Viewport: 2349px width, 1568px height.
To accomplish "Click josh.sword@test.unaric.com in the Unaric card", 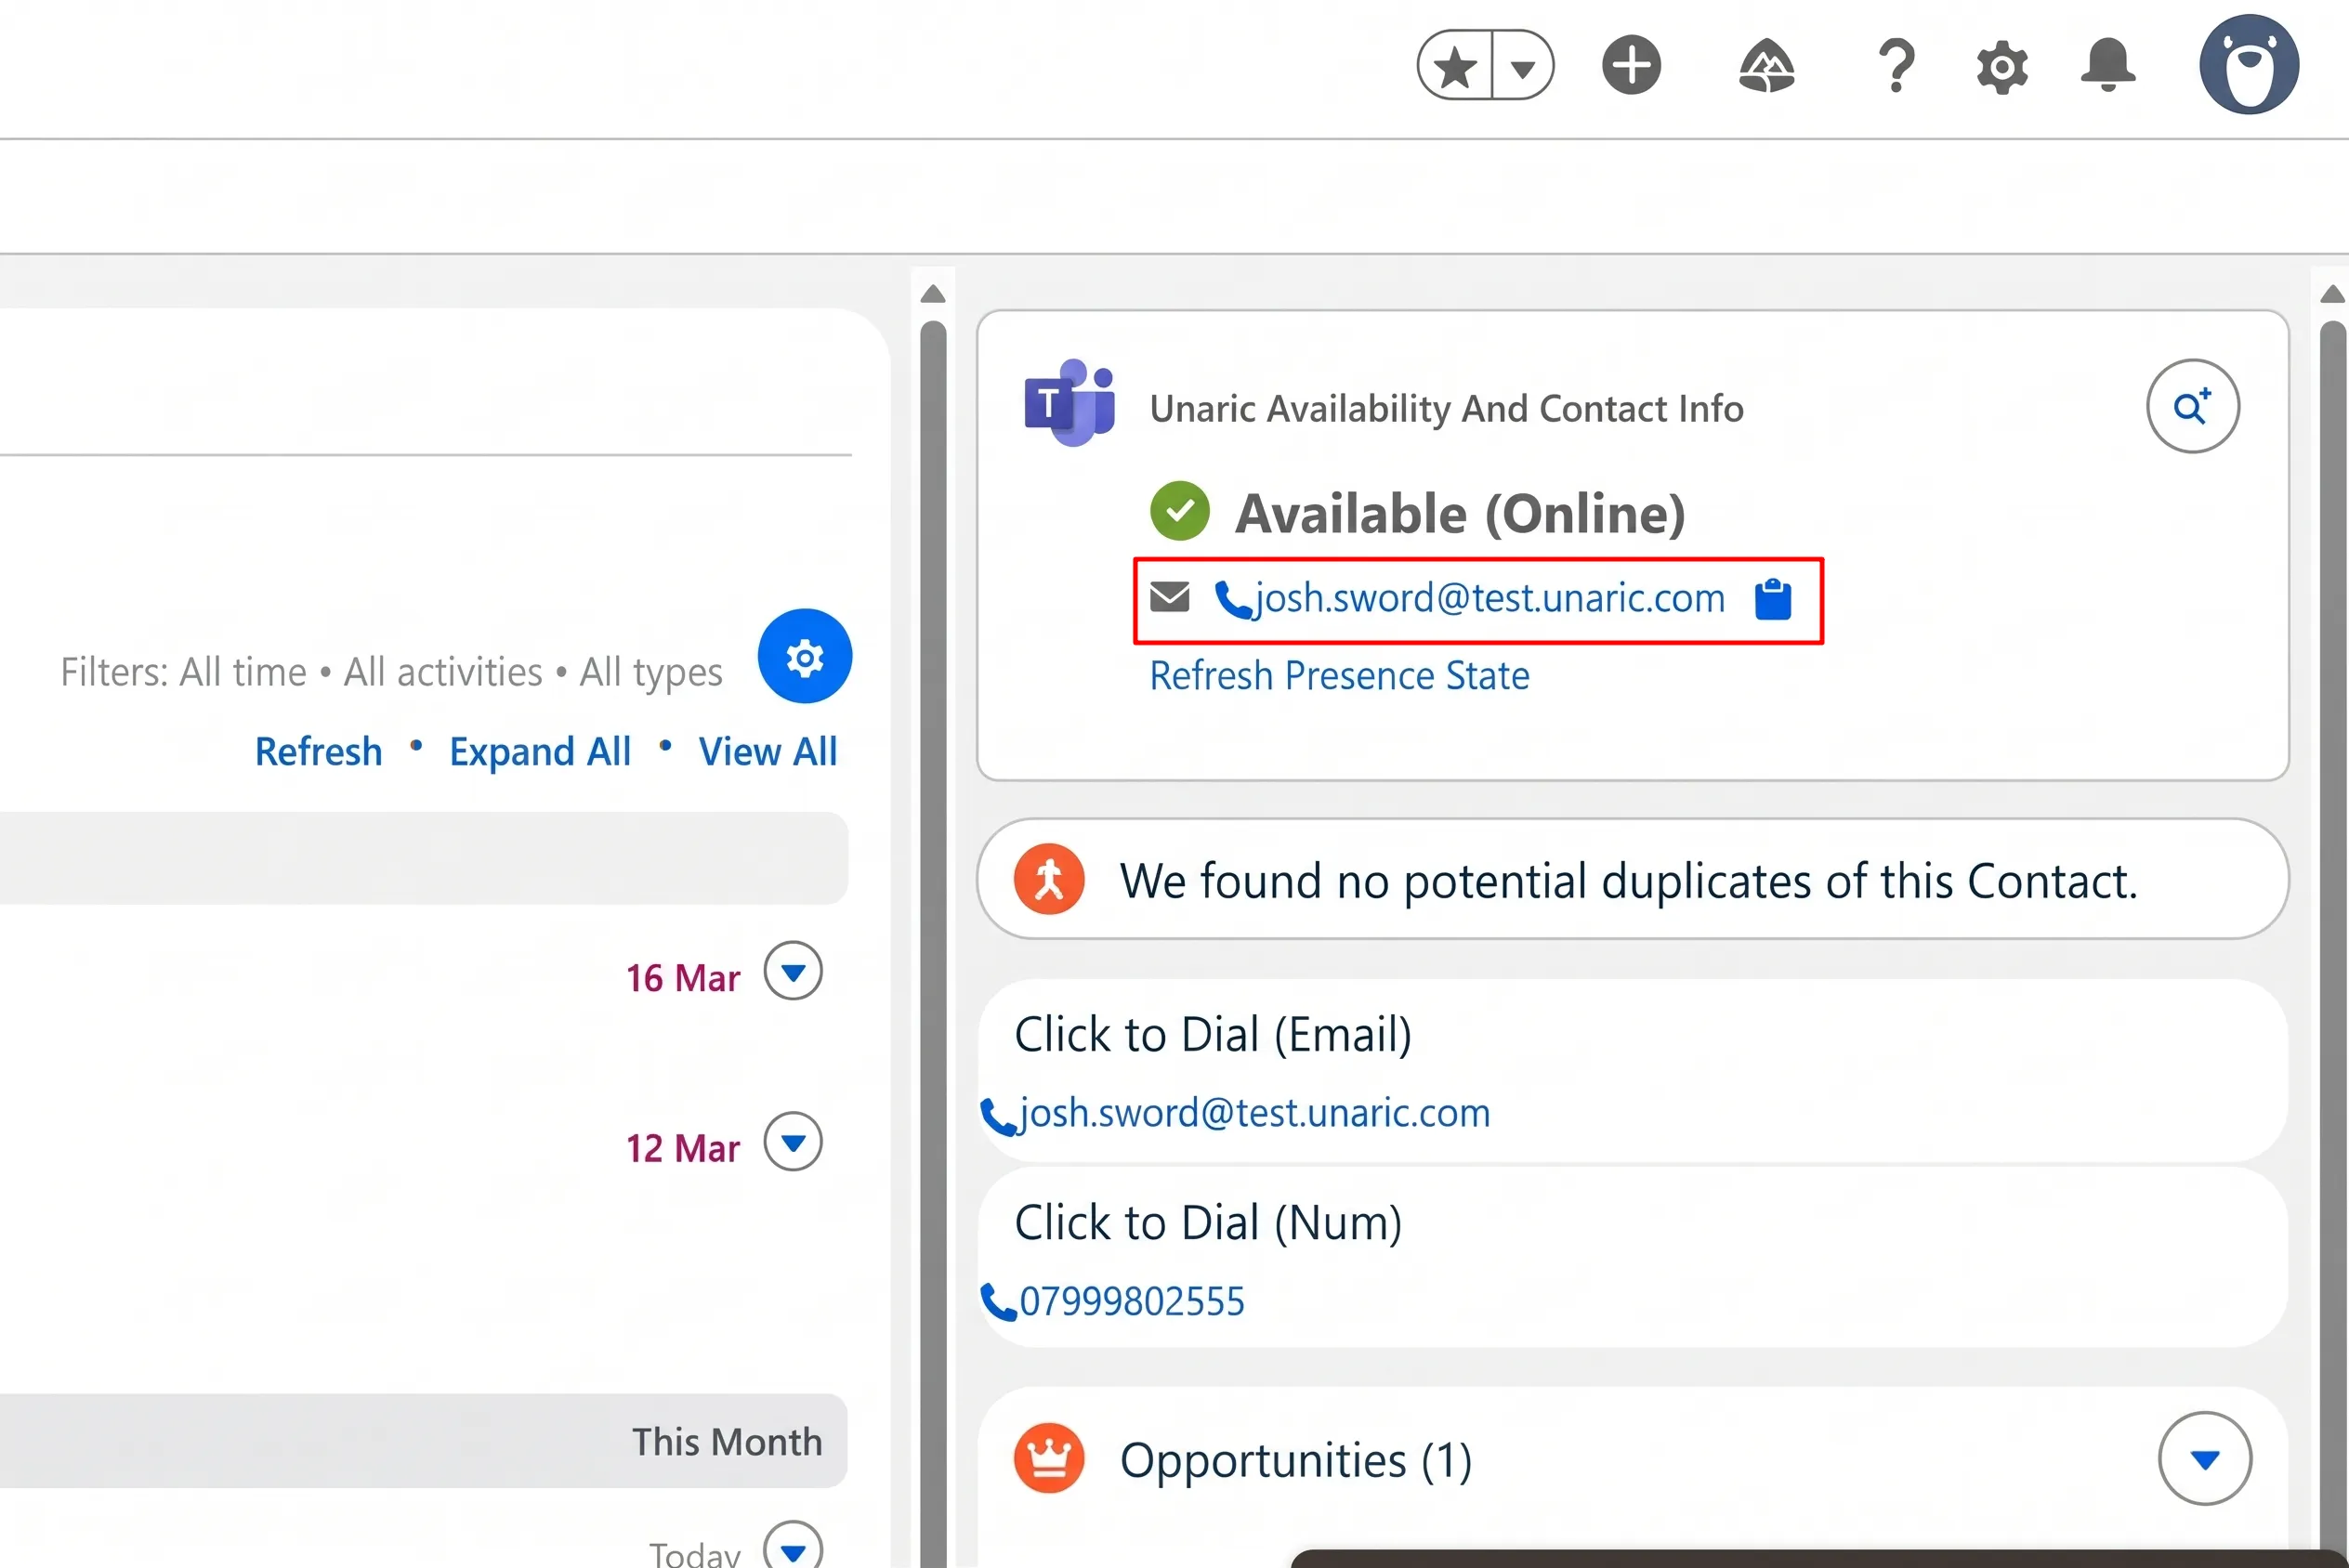I will point(1490,598).
